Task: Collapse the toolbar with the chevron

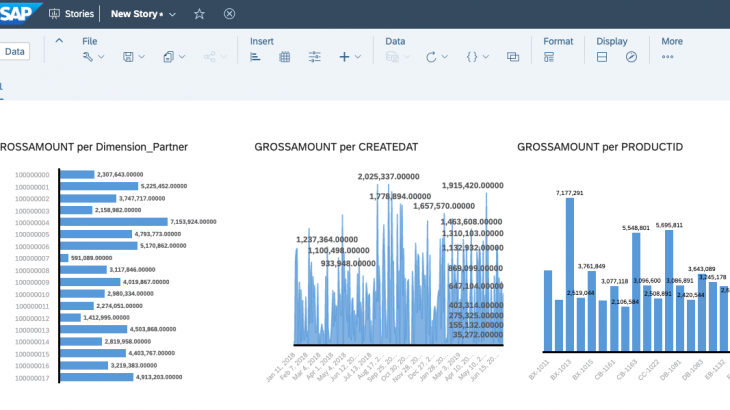Action: click(59, 41)
